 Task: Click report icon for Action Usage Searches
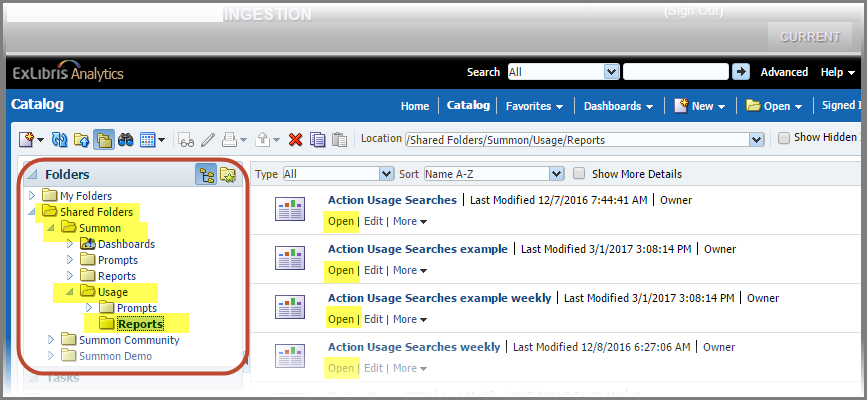(290, 209)
